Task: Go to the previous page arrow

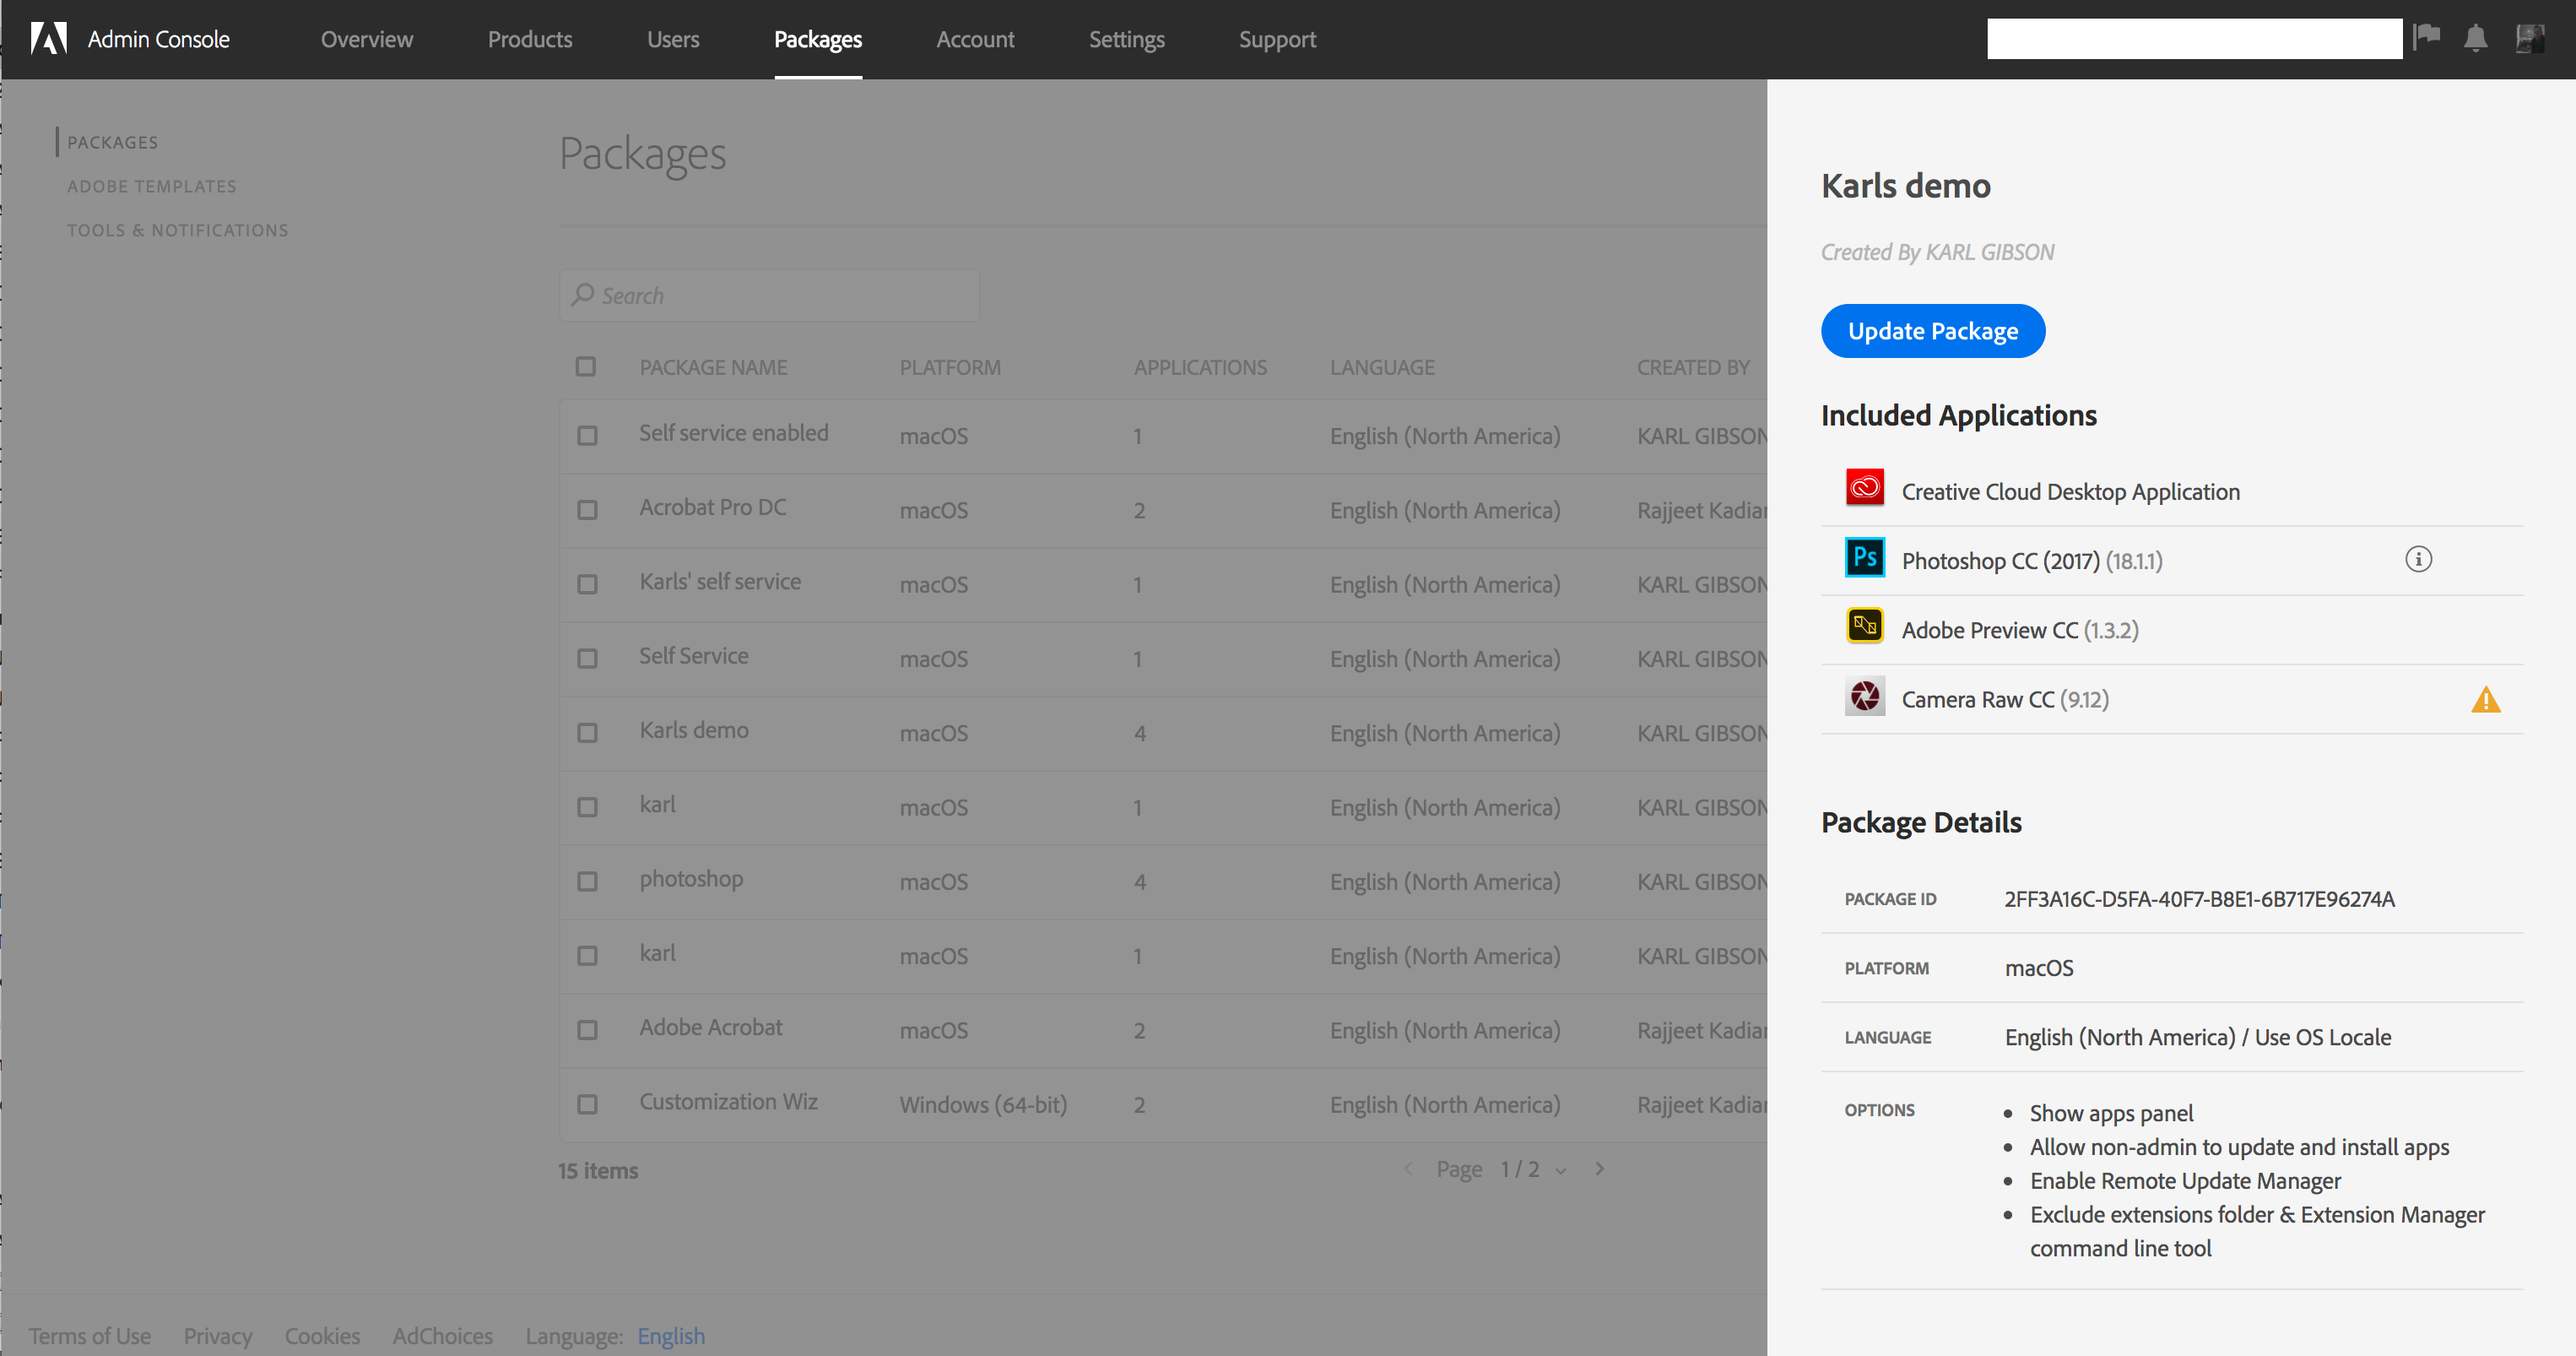Action: point(1408,1169)
